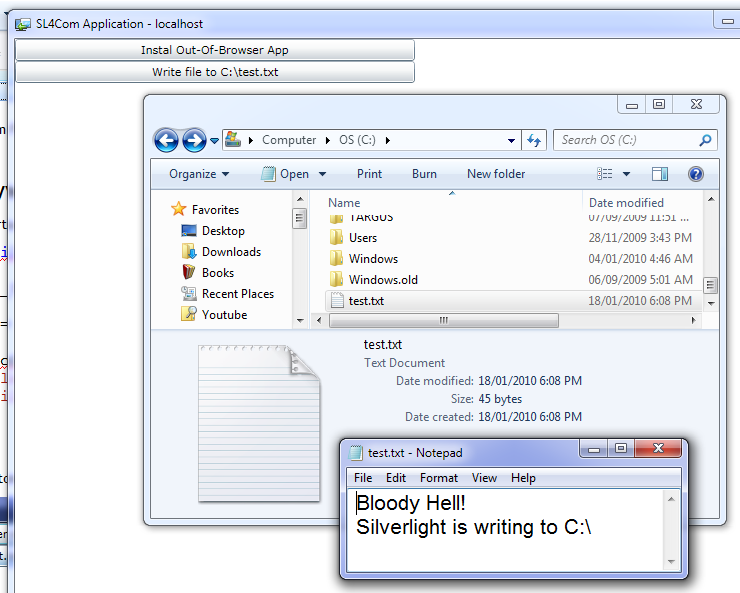Click Burn in Explorer toolbar

[424, 174]
